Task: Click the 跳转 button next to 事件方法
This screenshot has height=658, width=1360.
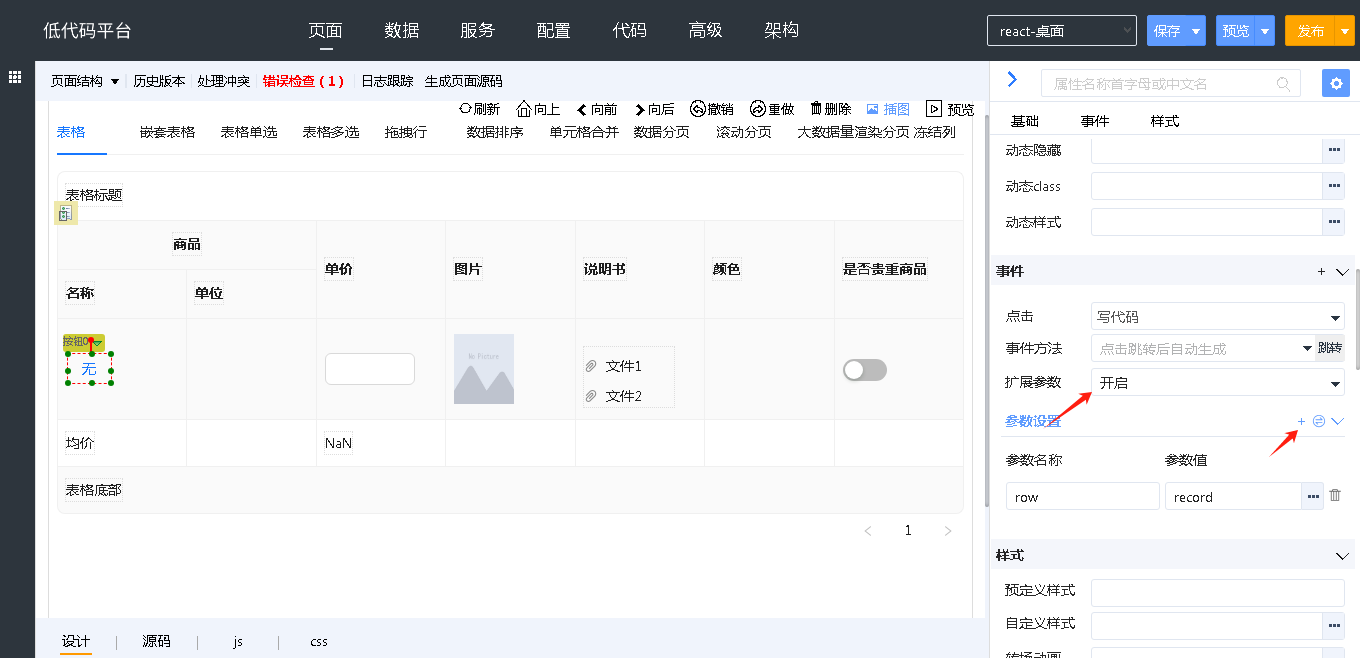Action: point(1330,348)
